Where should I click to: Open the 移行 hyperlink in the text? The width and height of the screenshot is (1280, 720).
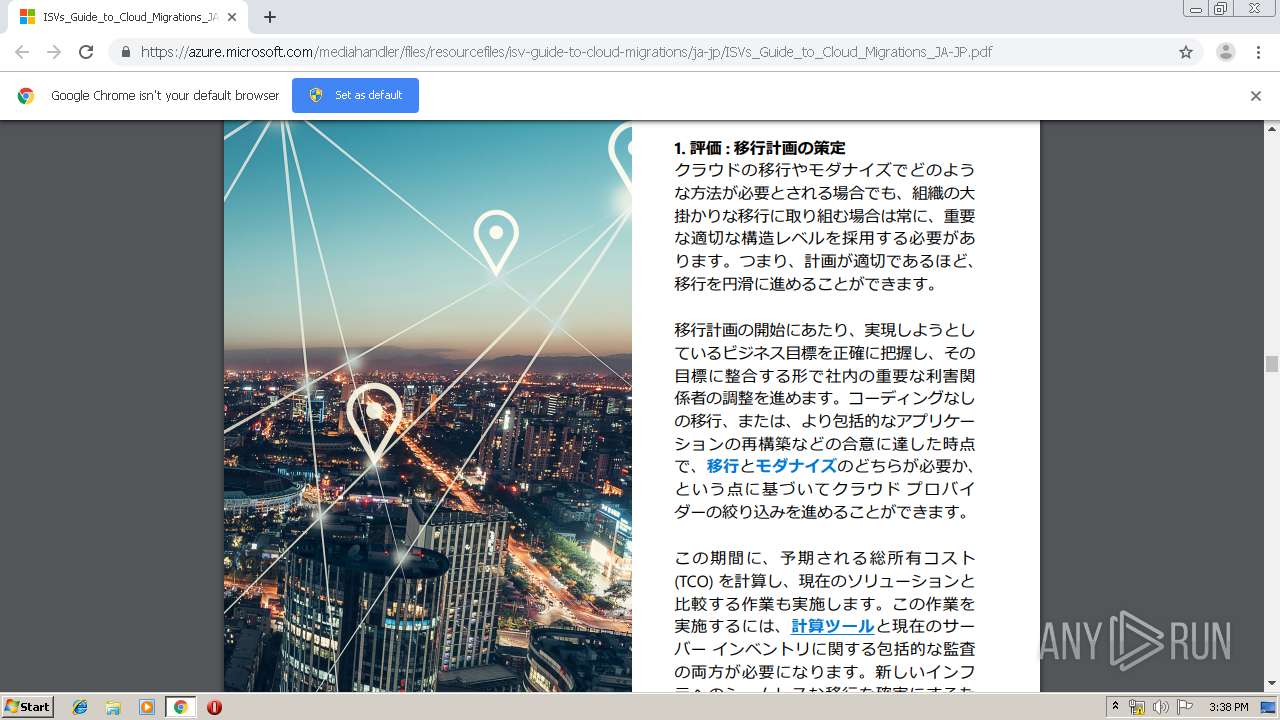(x=722, y=466)
